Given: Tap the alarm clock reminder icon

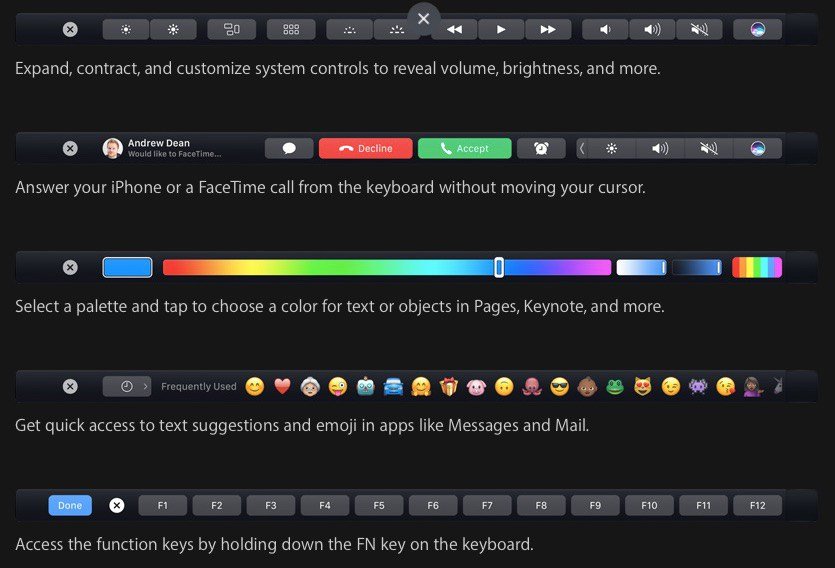Looking at the screenshot, I should [x=541, y=148].
